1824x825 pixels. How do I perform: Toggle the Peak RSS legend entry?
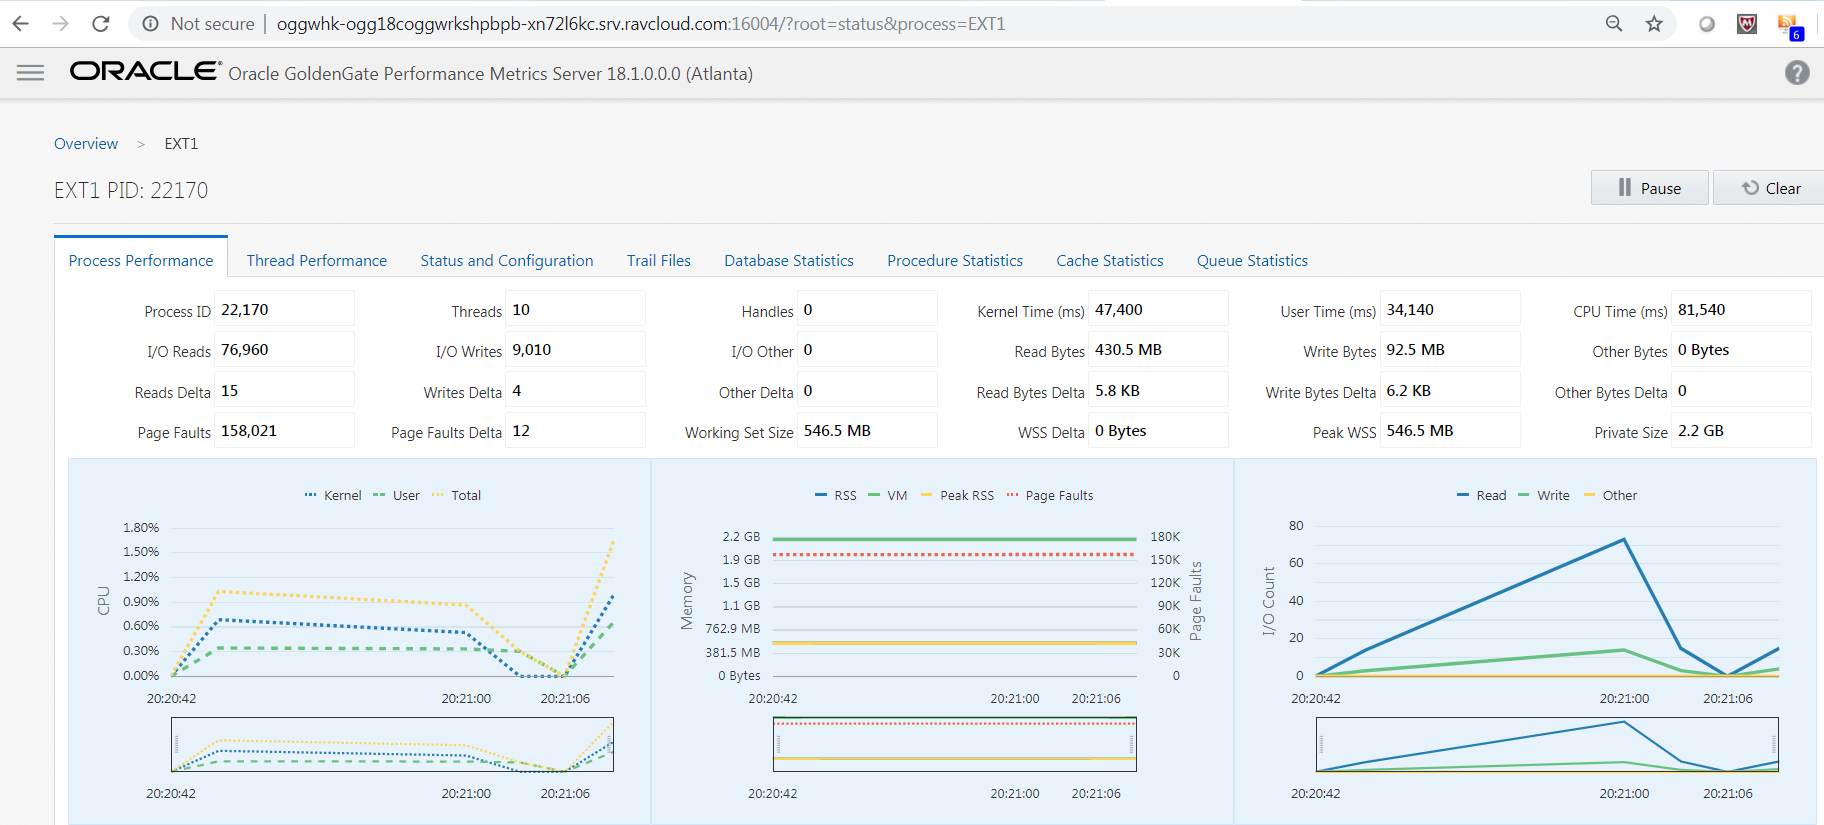958,495
